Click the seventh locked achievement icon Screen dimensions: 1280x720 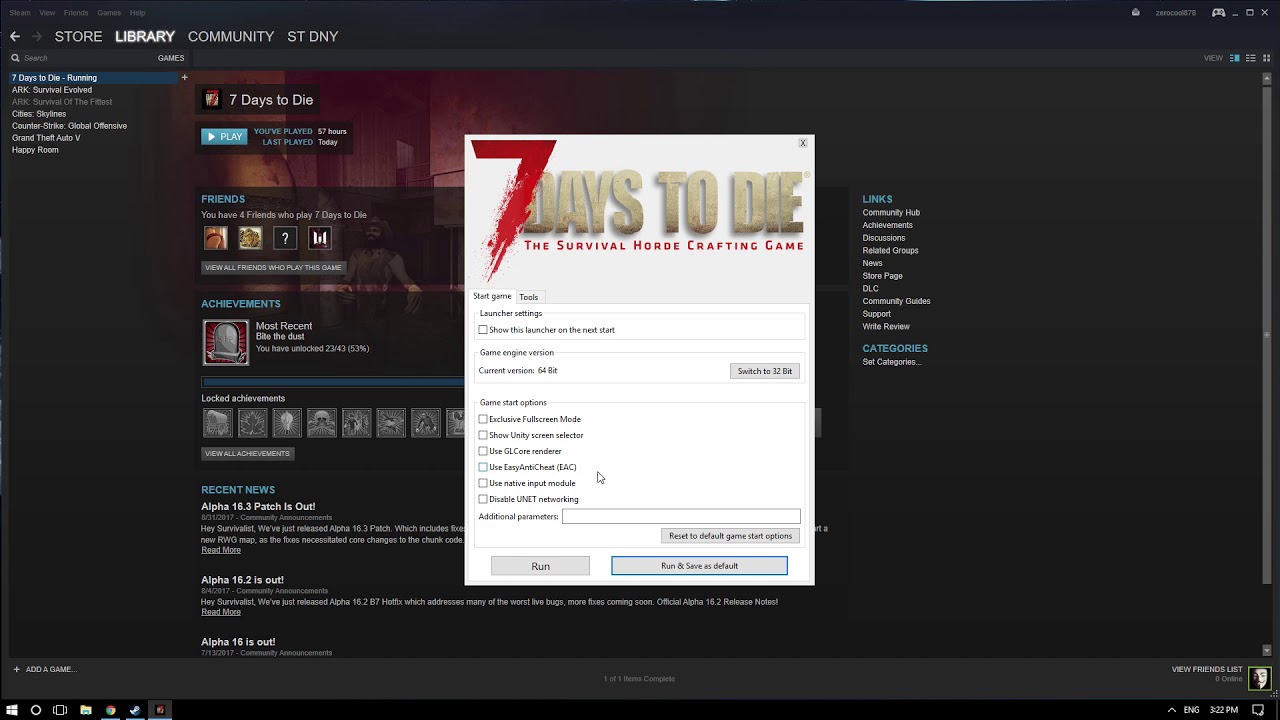(x=426, y=422)
